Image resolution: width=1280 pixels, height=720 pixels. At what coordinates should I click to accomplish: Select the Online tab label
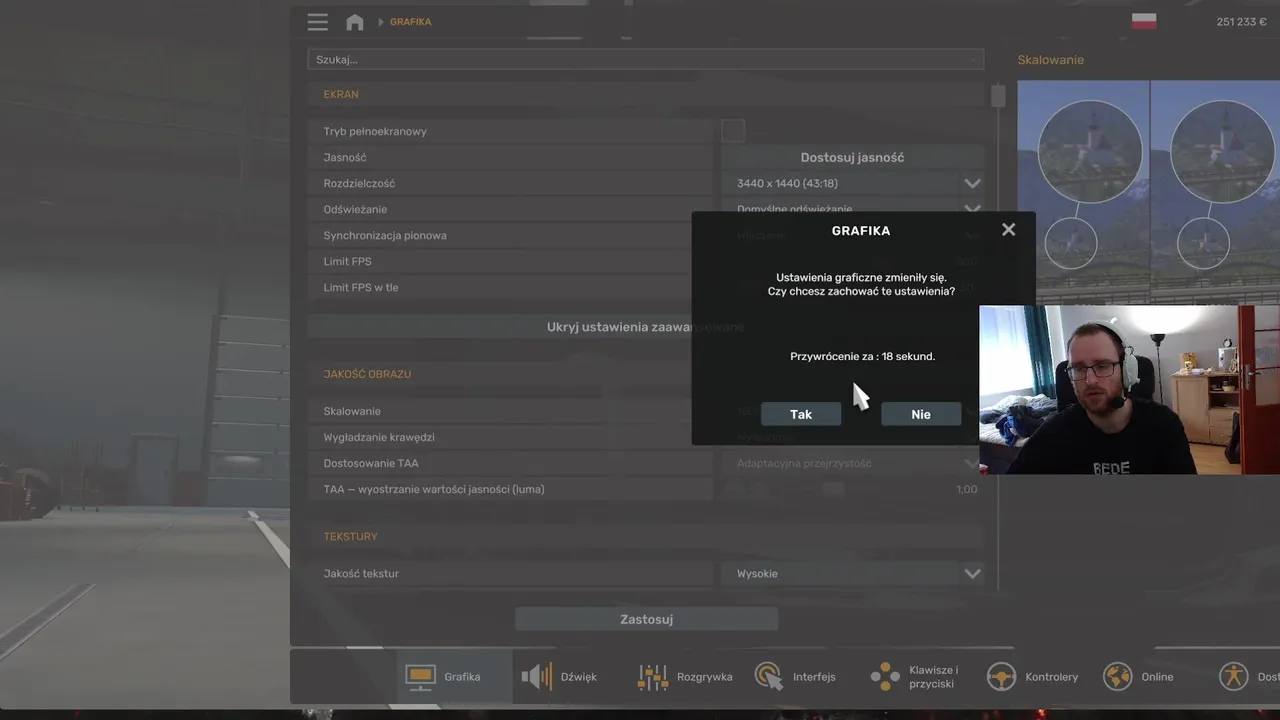(x=1157, y=677)
